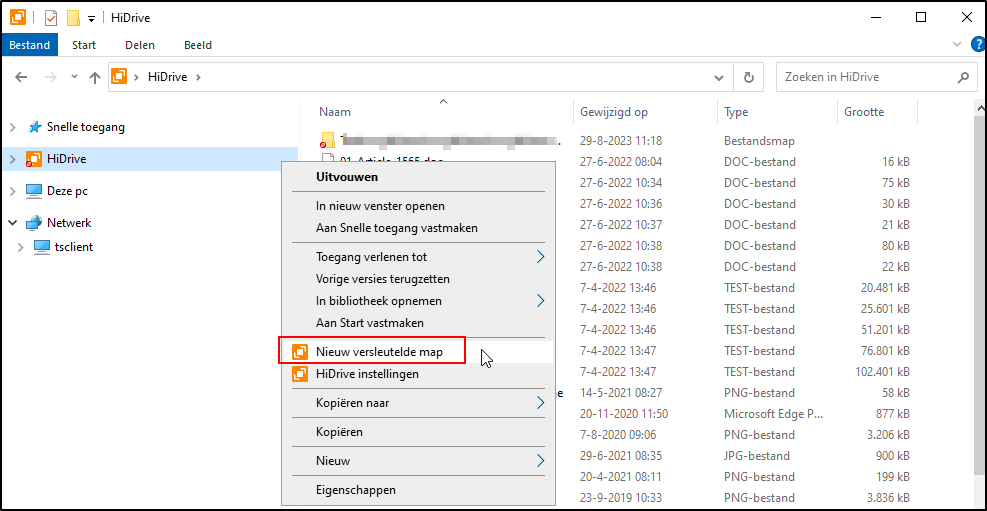Open the Kopiëren naar submenu
The width and height of the screenshot is (987, 511).
click(418, 403)
